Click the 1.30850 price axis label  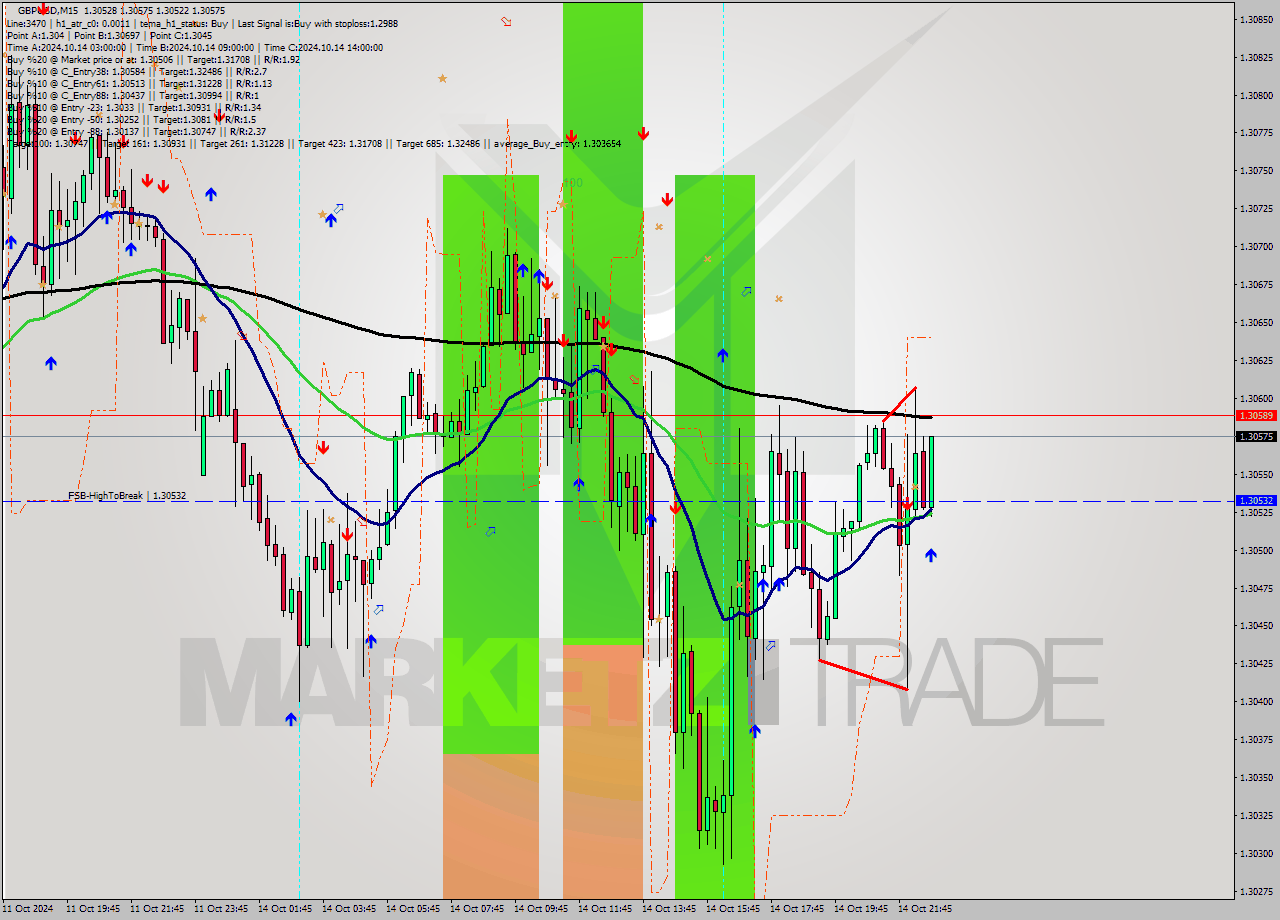pyautogui.click(x=1255, y=19)
